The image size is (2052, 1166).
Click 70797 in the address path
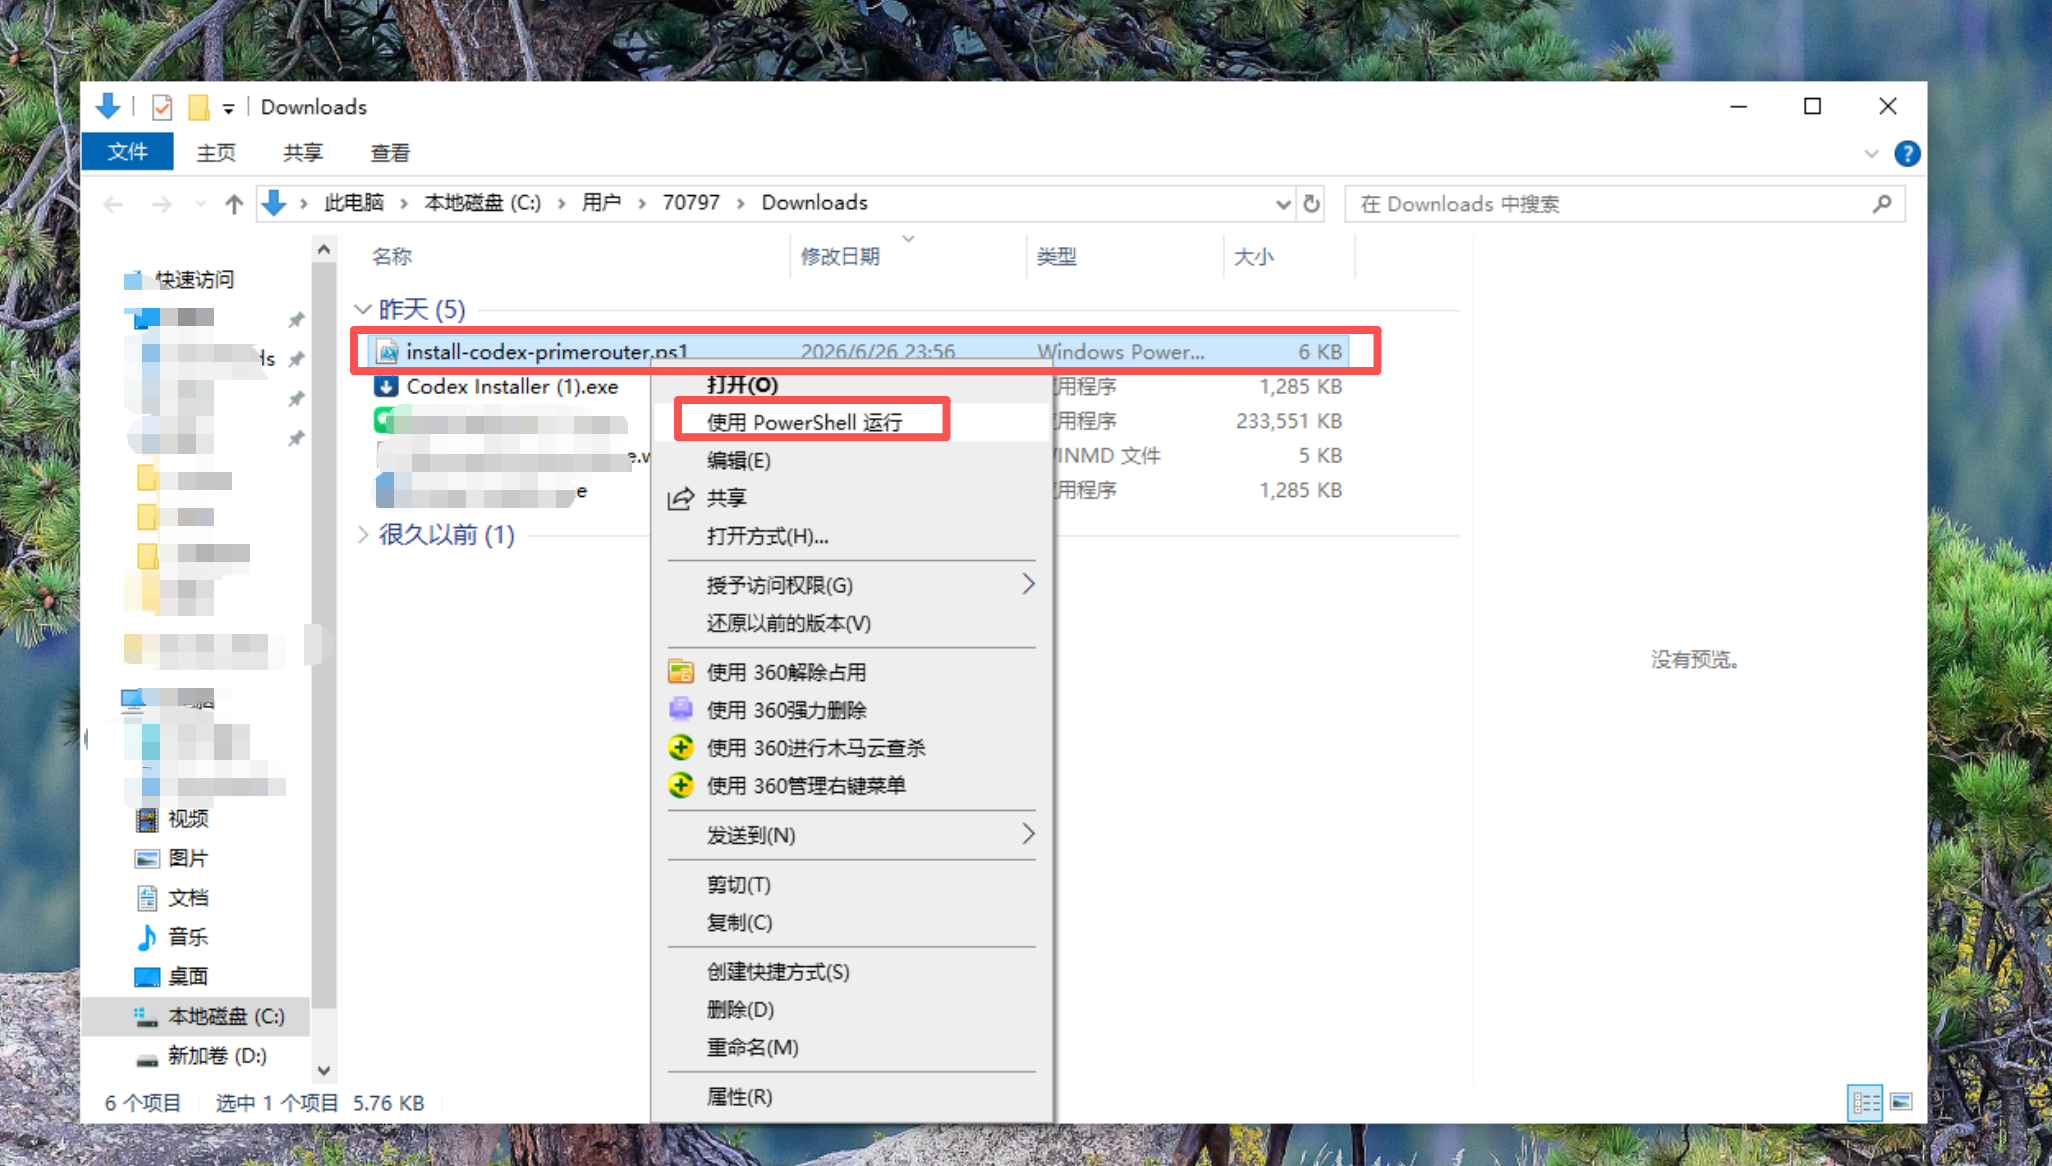click(691, 203)
